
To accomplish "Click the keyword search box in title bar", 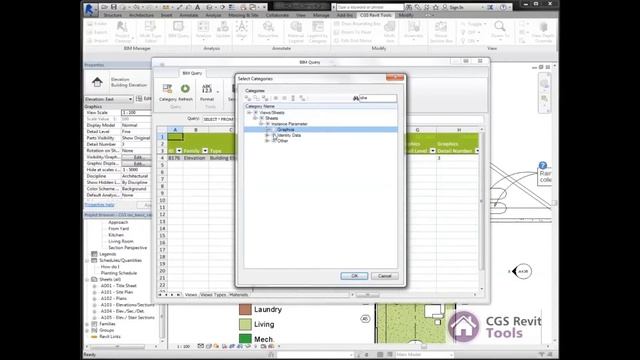I will (x=370, y=7).
